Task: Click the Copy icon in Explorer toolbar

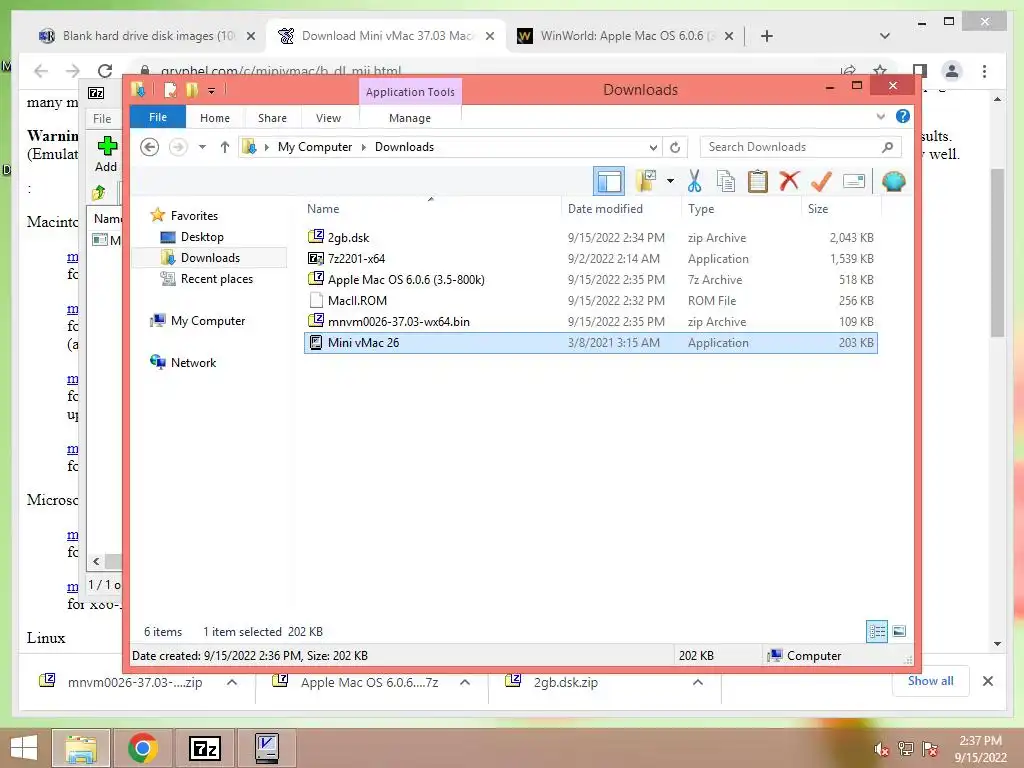Action: (726, 181)
